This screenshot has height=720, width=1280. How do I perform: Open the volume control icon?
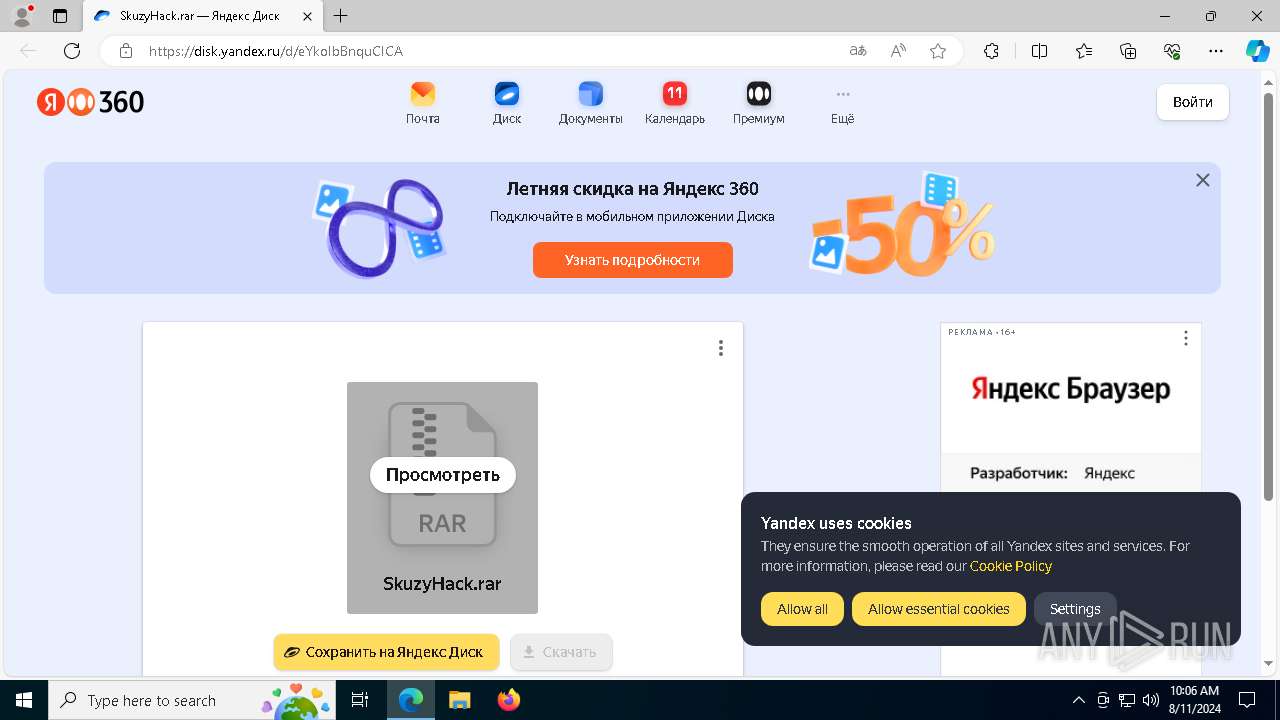(1151, 700)
